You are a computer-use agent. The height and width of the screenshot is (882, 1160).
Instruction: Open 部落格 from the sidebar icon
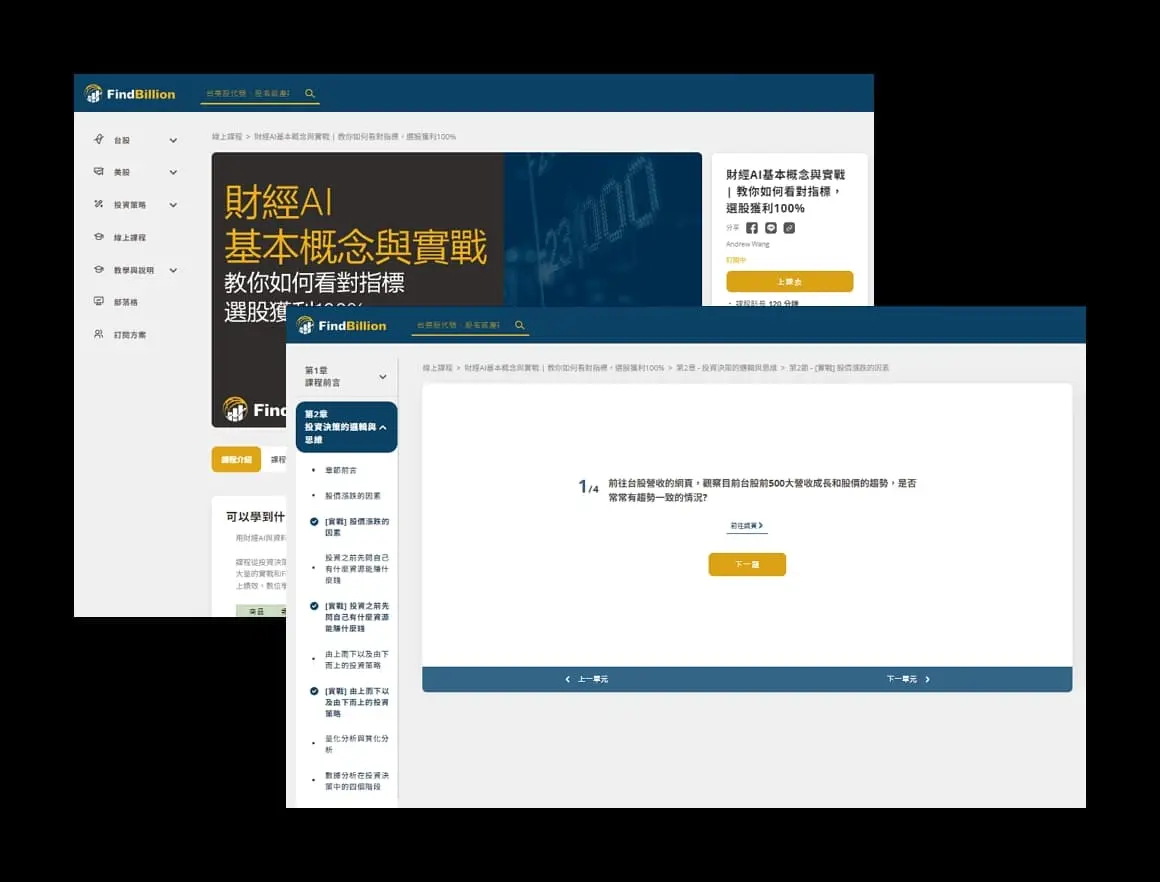100,301
